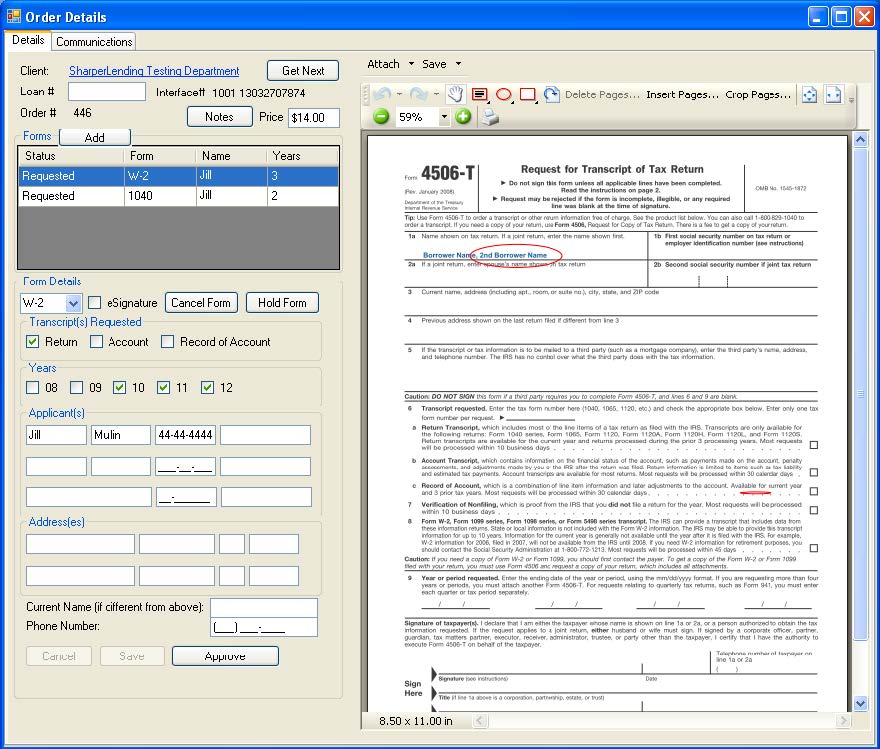Image resolution: width=880 pixels, height=749 pixels.
Task: Click Delete Pages toolbar item
Action: [602, 94]
